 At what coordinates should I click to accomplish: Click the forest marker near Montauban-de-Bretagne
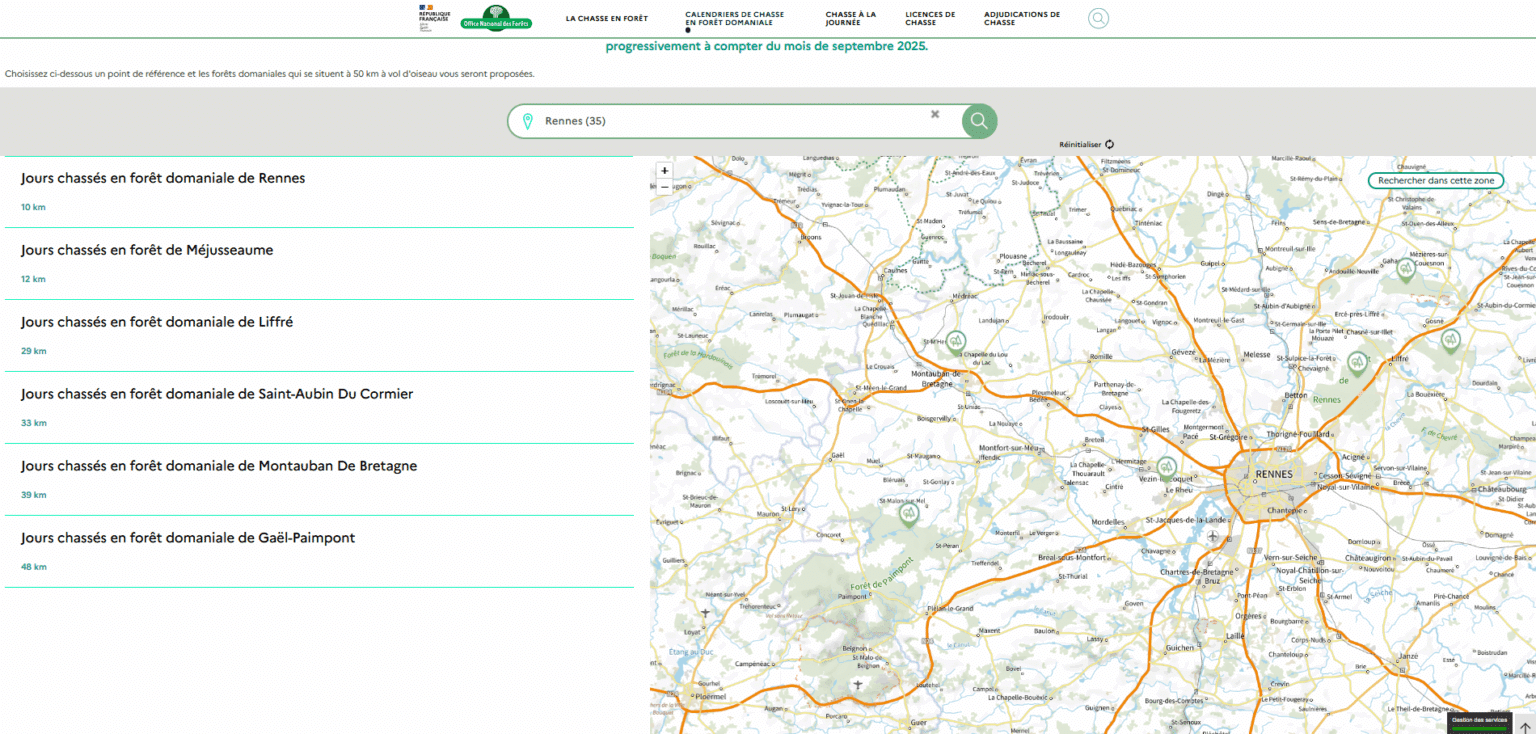click(956, 342)
